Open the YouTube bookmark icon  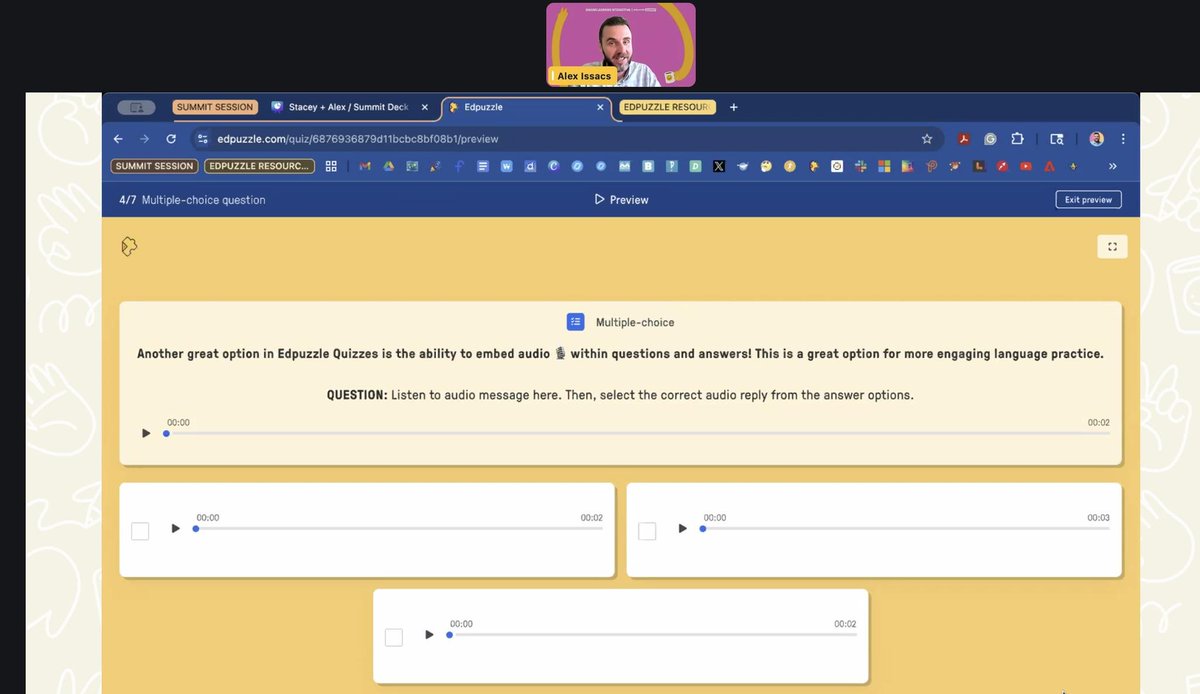pyautogui.click(x=1025, y=166)
